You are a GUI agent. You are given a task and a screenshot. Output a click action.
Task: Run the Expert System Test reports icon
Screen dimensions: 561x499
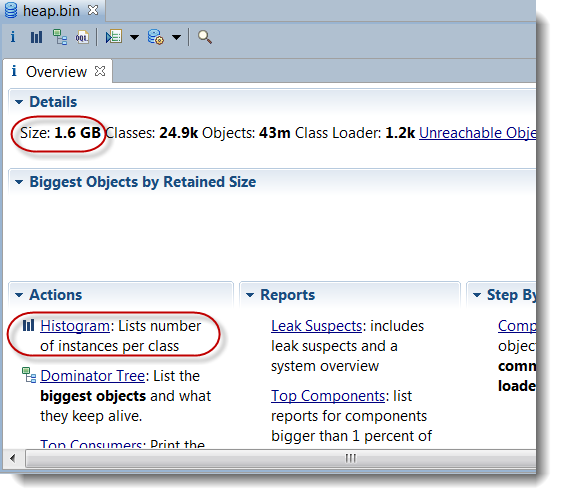114,36
